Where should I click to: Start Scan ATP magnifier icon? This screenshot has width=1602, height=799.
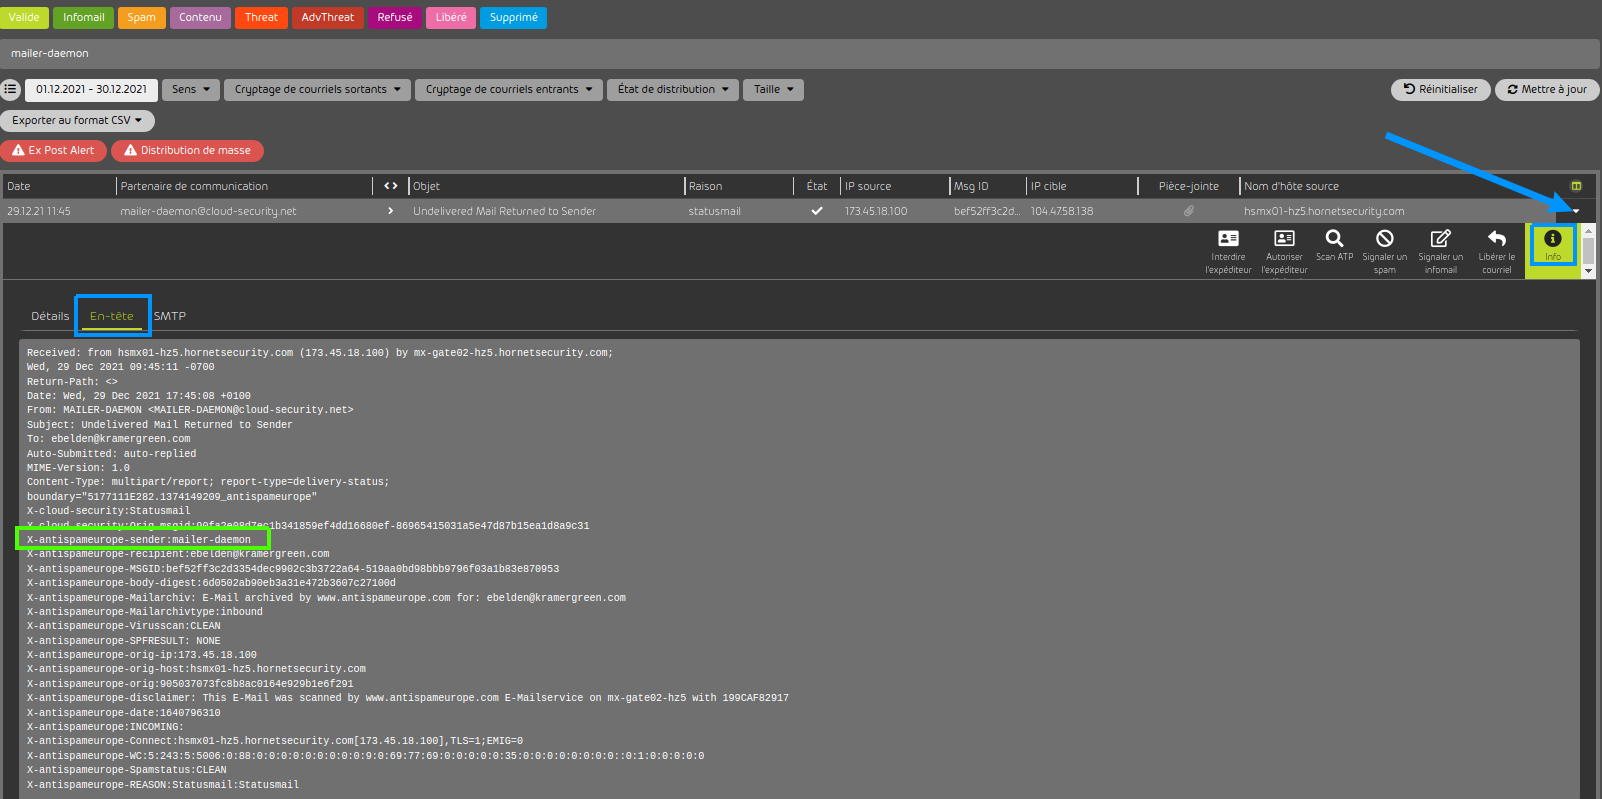1334,239
